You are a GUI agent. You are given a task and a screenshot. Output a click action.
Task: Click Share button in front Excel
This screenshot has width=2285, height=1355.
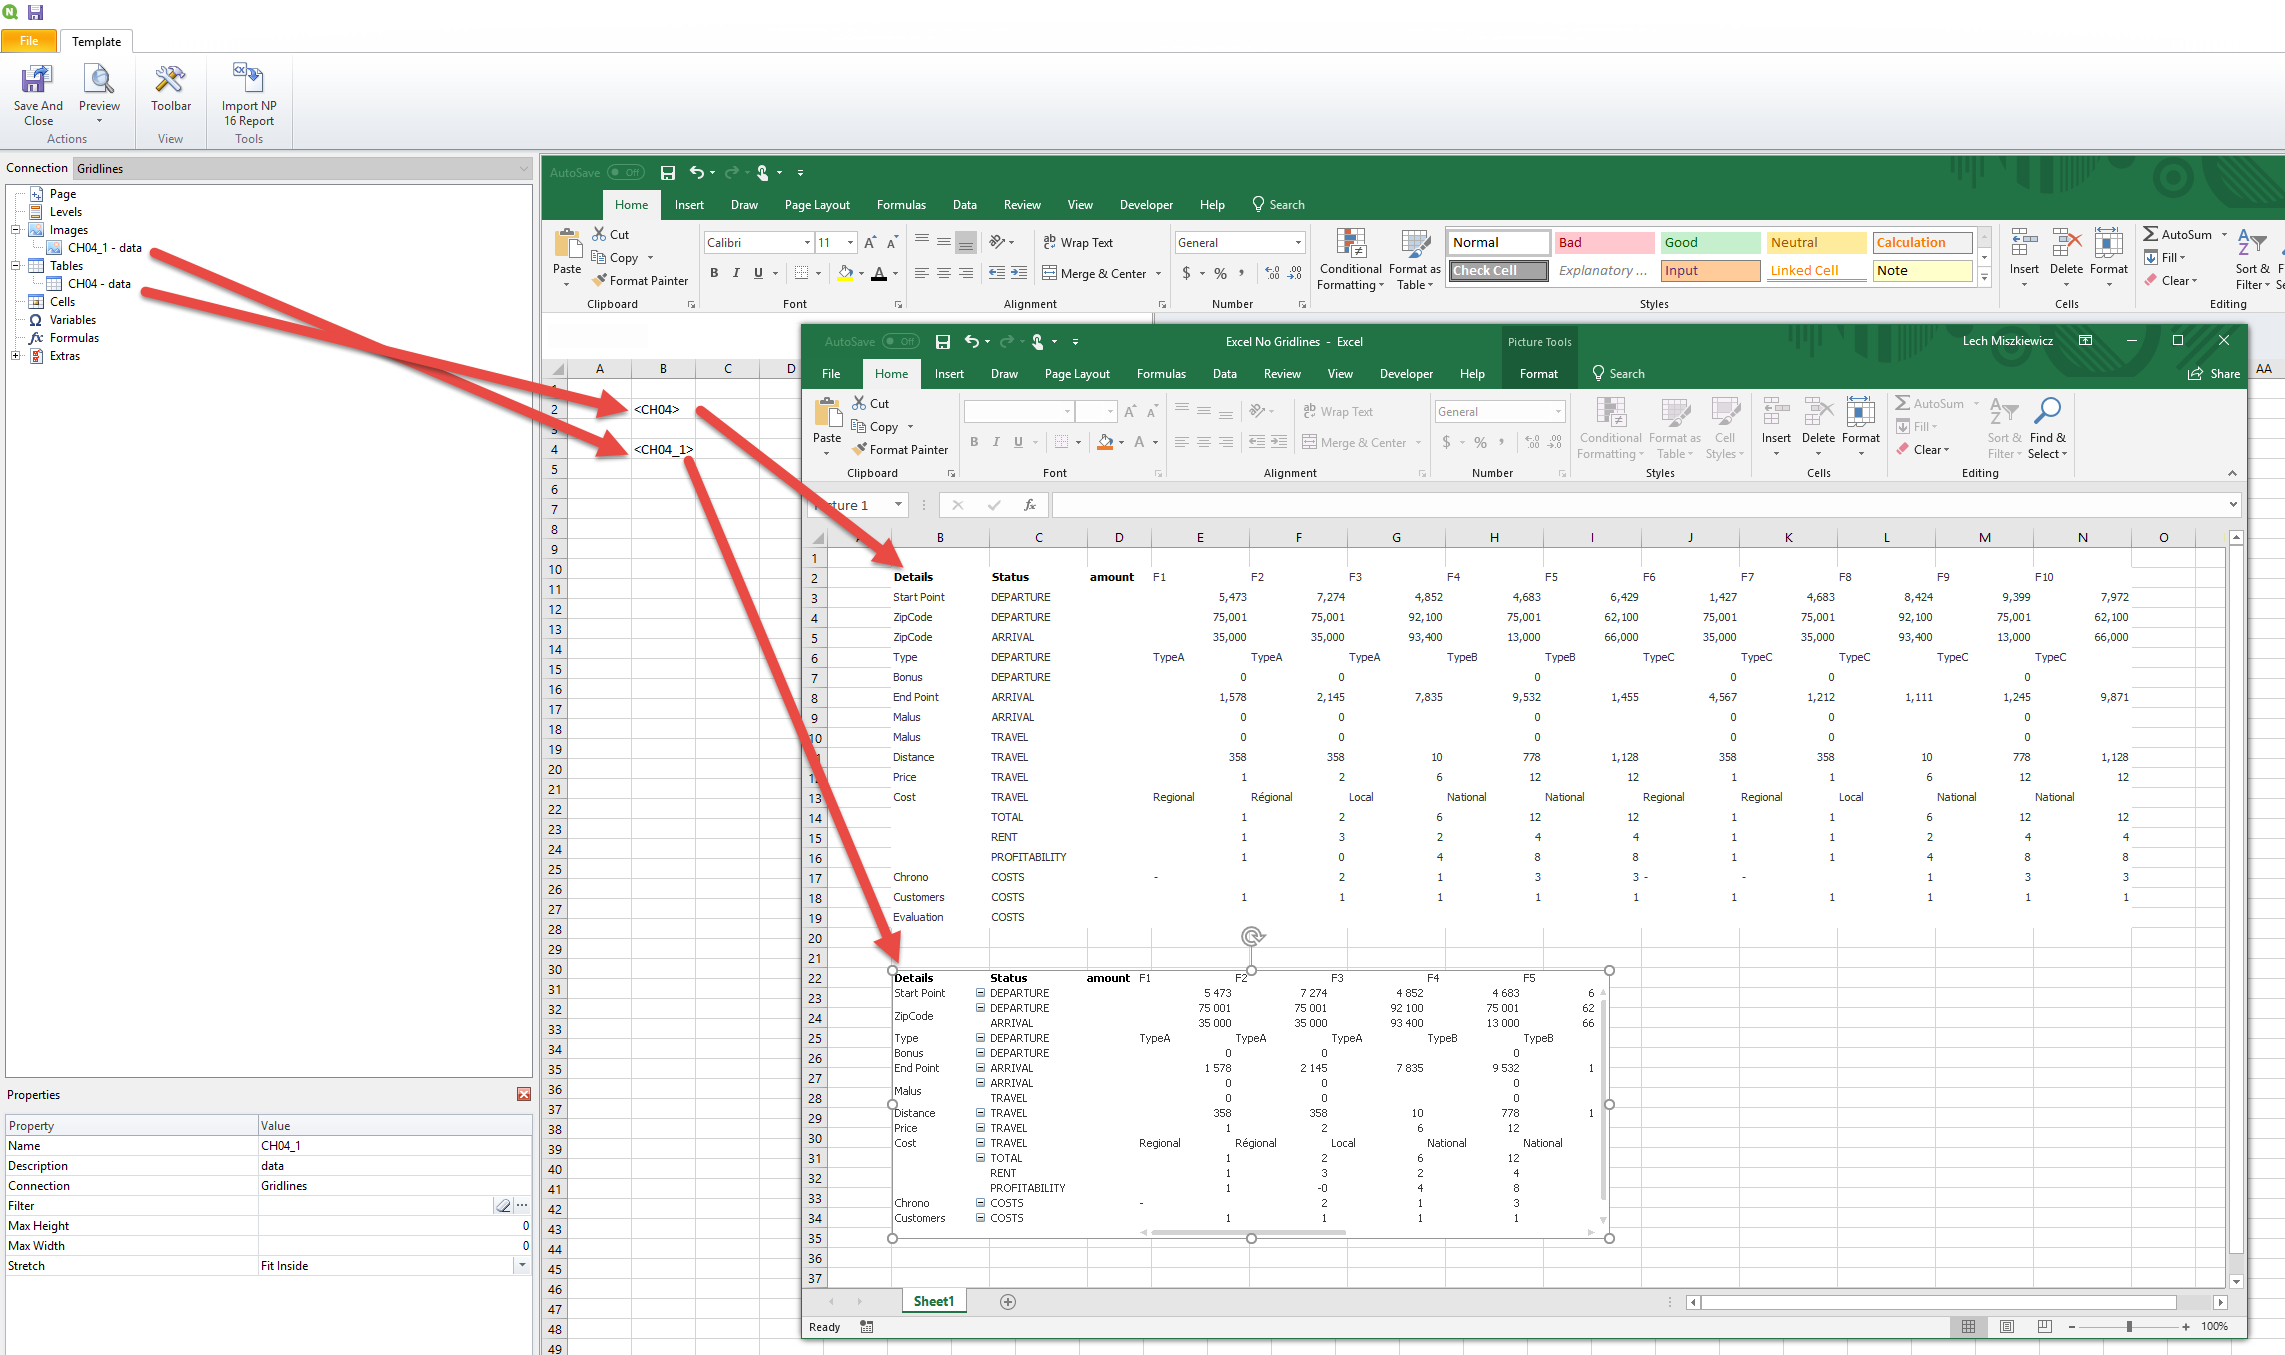pos(2213,374)
